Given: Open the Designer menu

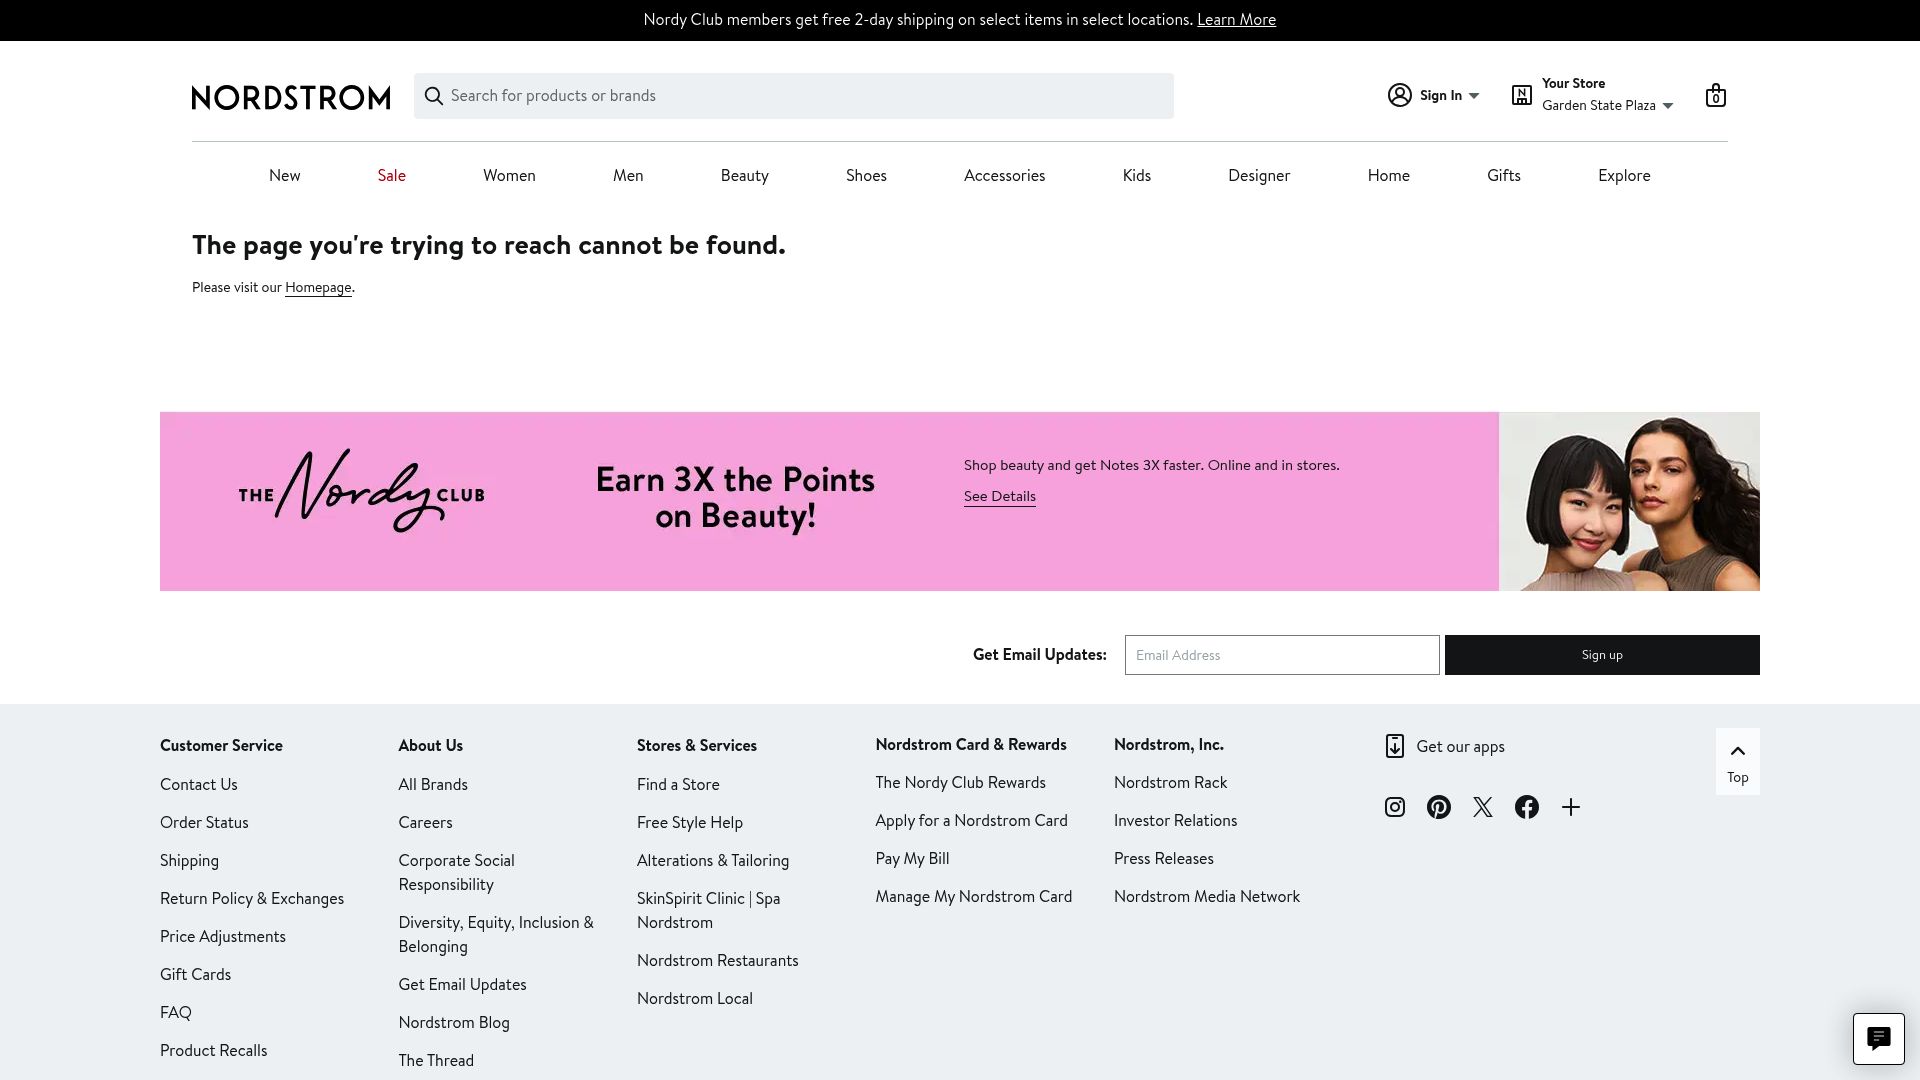Looking at the screenshot, I should [x=1259, y=176].
